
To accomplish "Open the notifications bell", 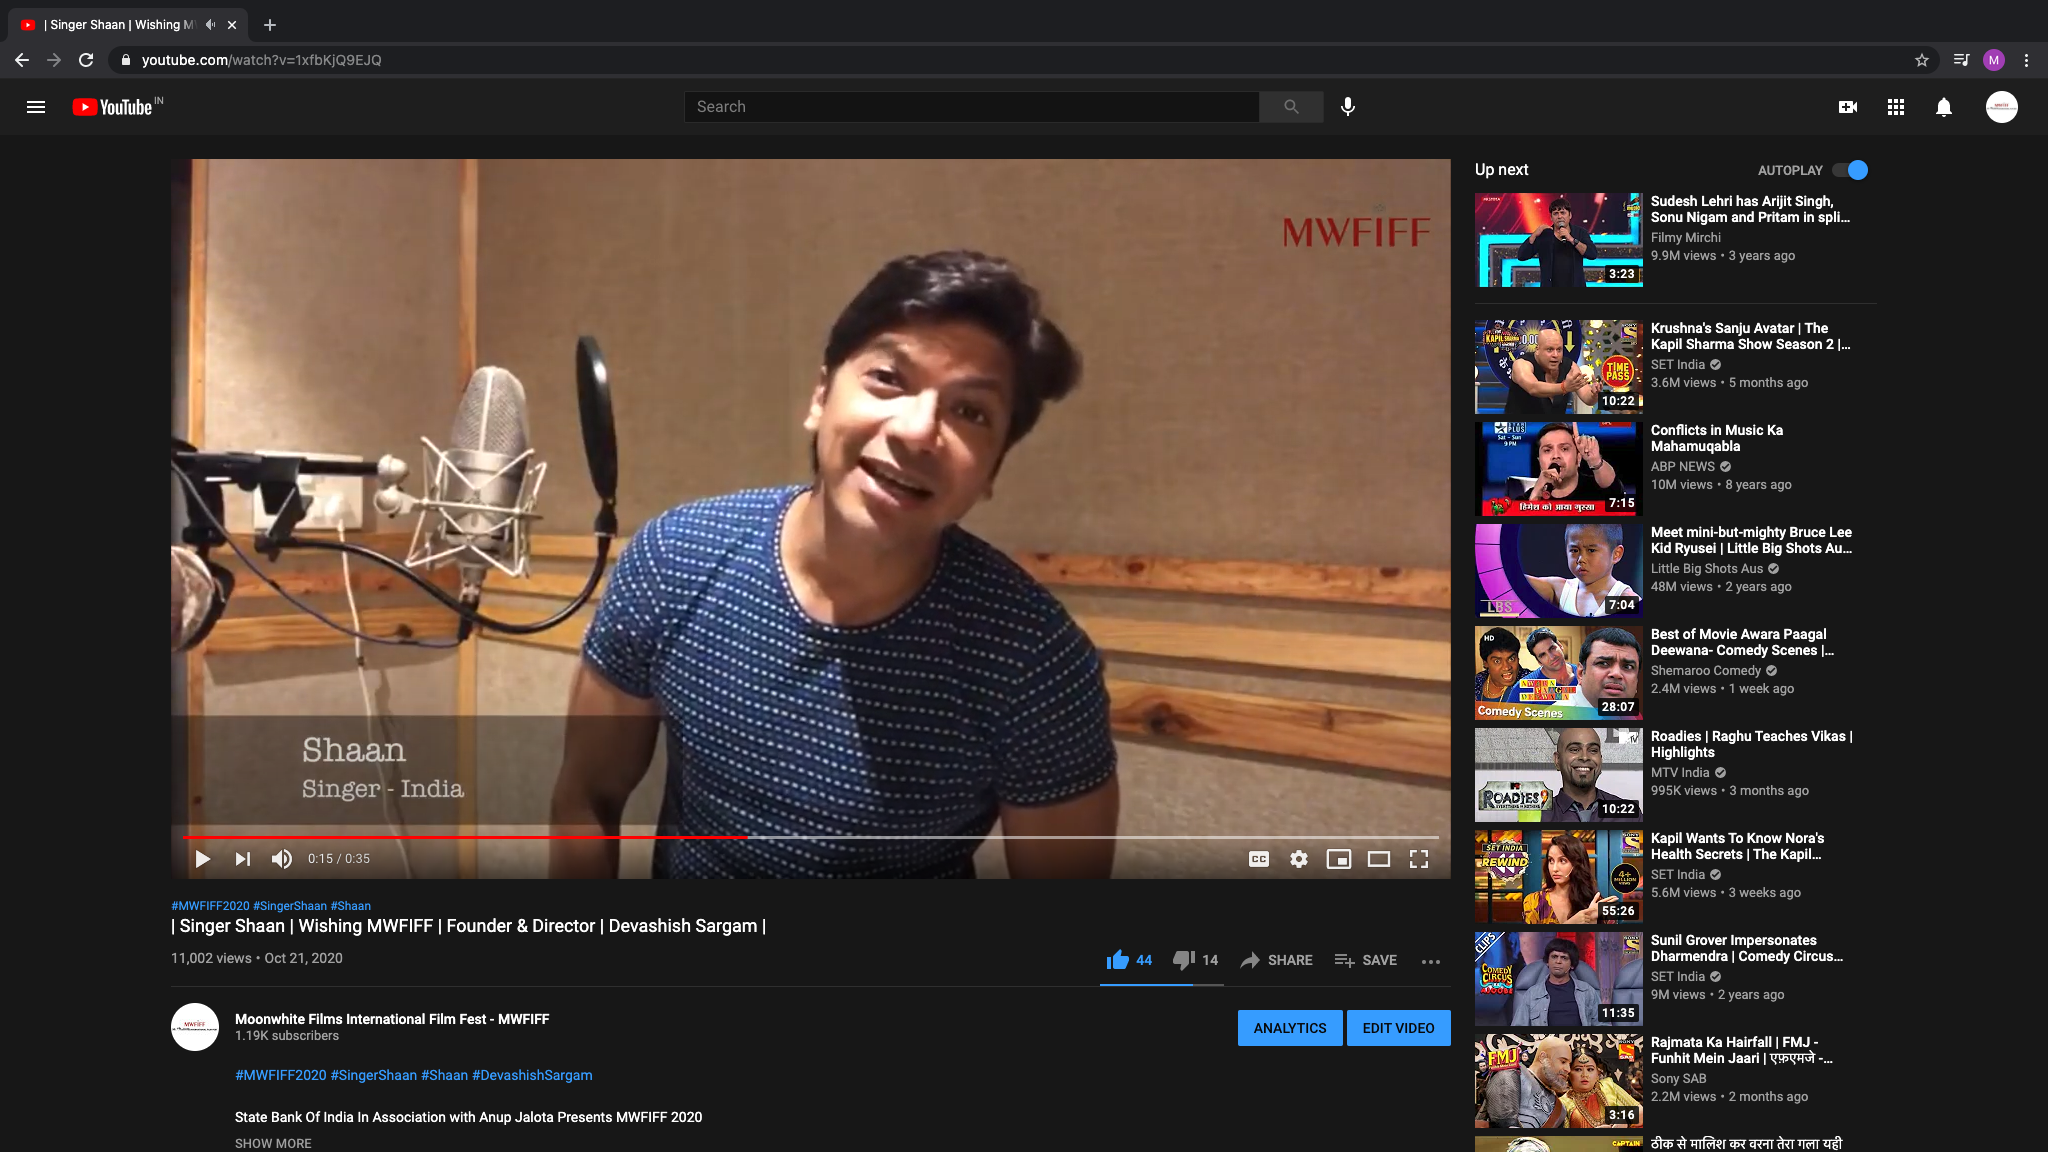I will [1944, 107].
